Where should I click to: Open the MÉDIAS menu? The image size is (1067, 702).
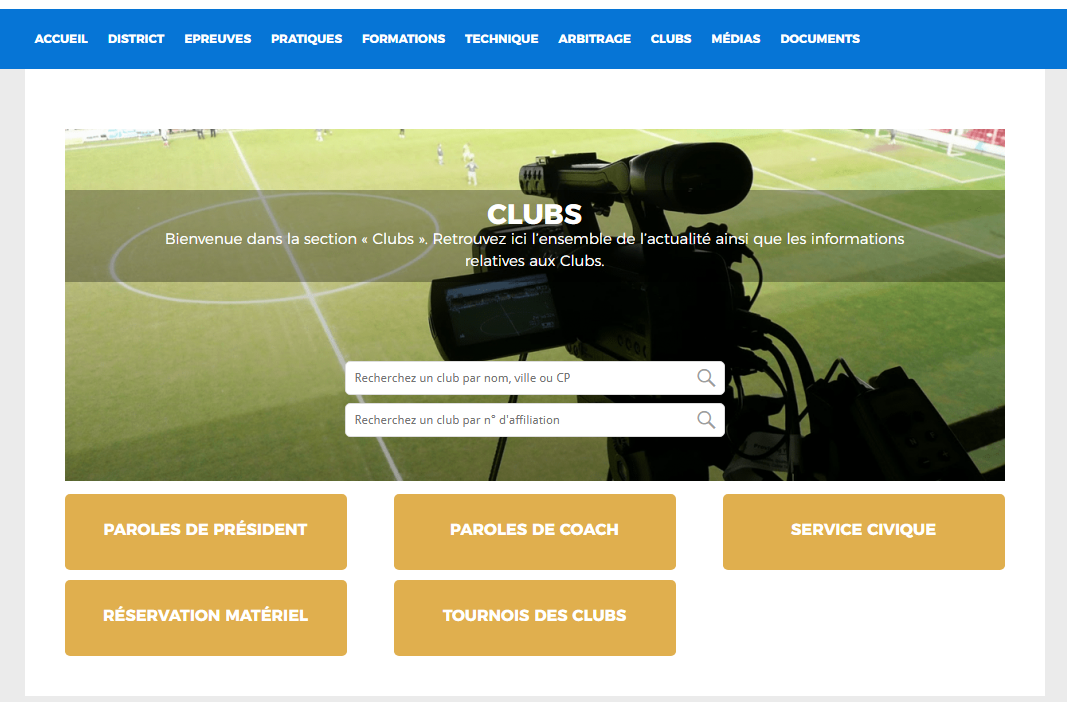[736, 39]
